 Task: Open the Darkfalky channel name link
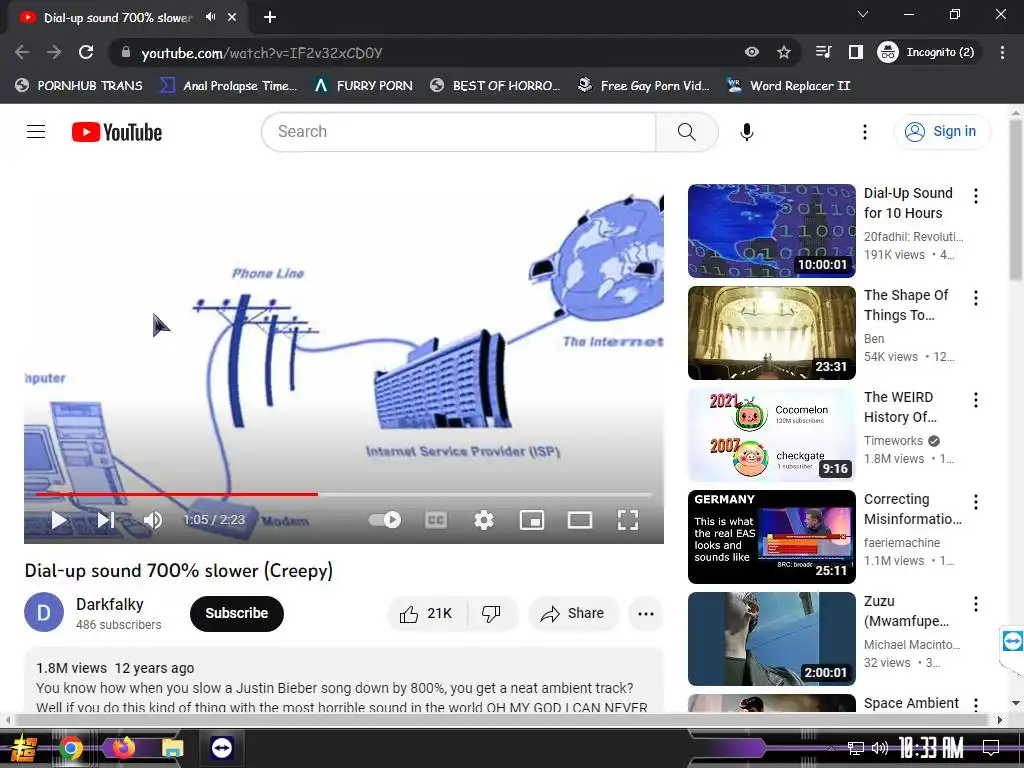point(110,604)
